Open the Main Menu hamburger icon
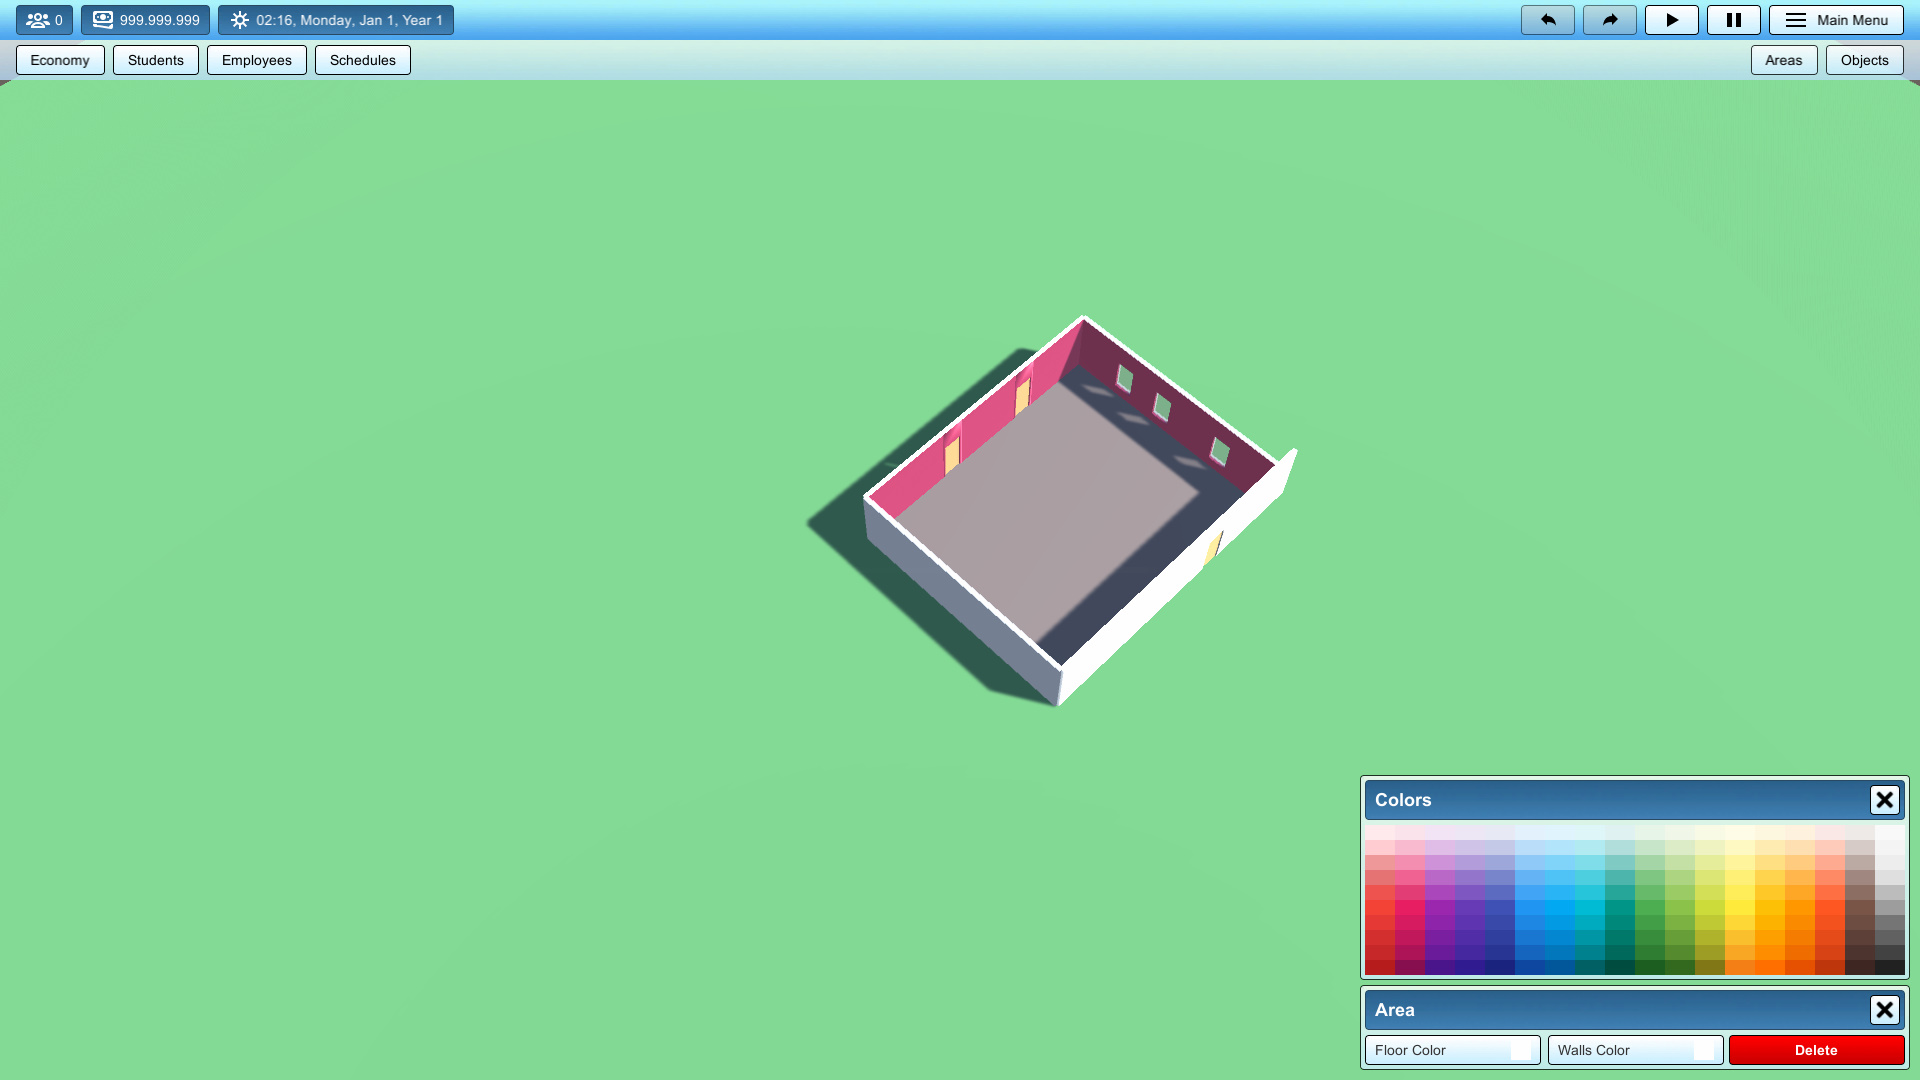Image resolution: width=1920 pixels, height=1080 pixels. pyautogui.click(x=1796, y=19)
